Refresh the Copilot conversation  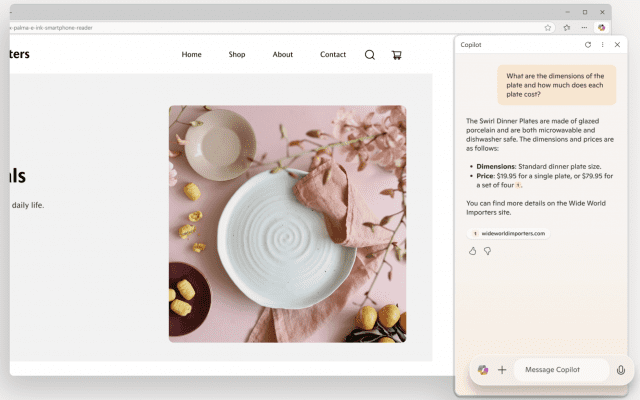click(588, 44)
